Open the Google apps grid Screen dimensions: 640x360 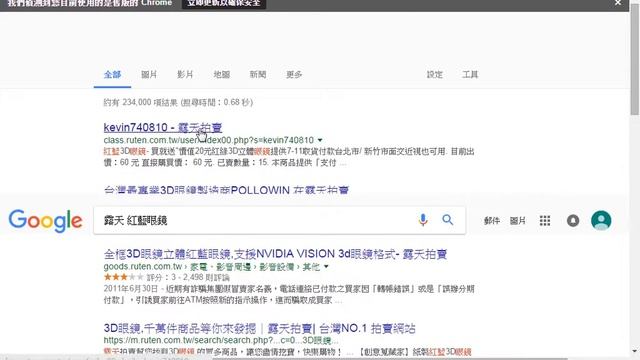coord(545,221)
